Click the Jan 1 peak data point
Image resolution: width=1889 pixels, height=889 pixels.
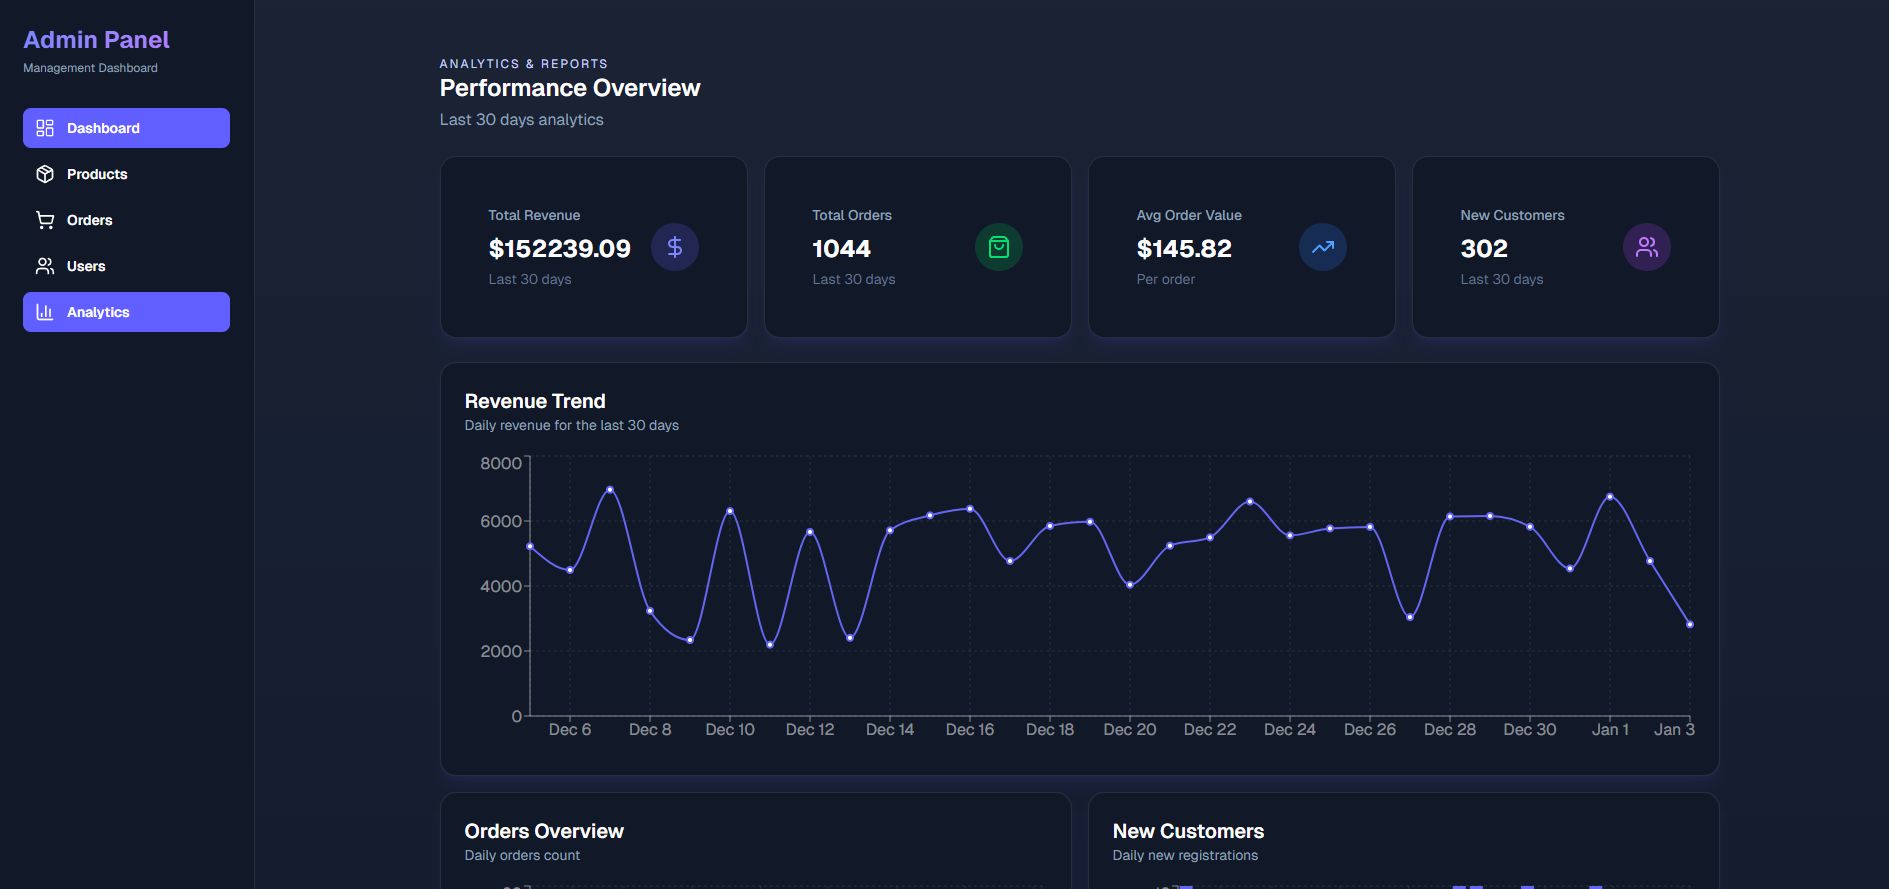pos(1610,496)
